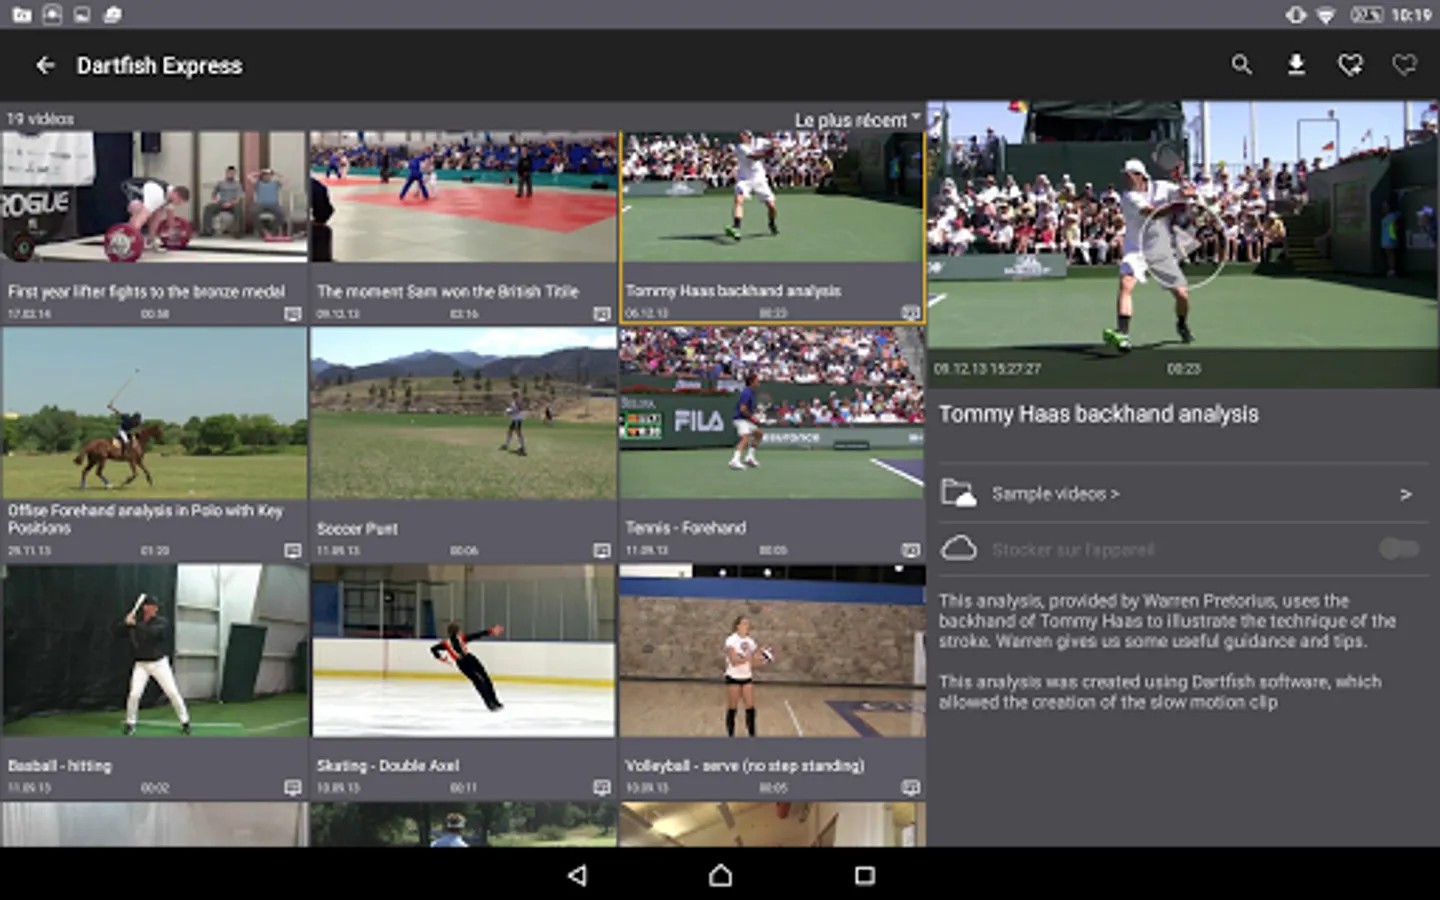Open comment icon on the Polo forehand card
The image size is (1440, 900).
(292, 551)
